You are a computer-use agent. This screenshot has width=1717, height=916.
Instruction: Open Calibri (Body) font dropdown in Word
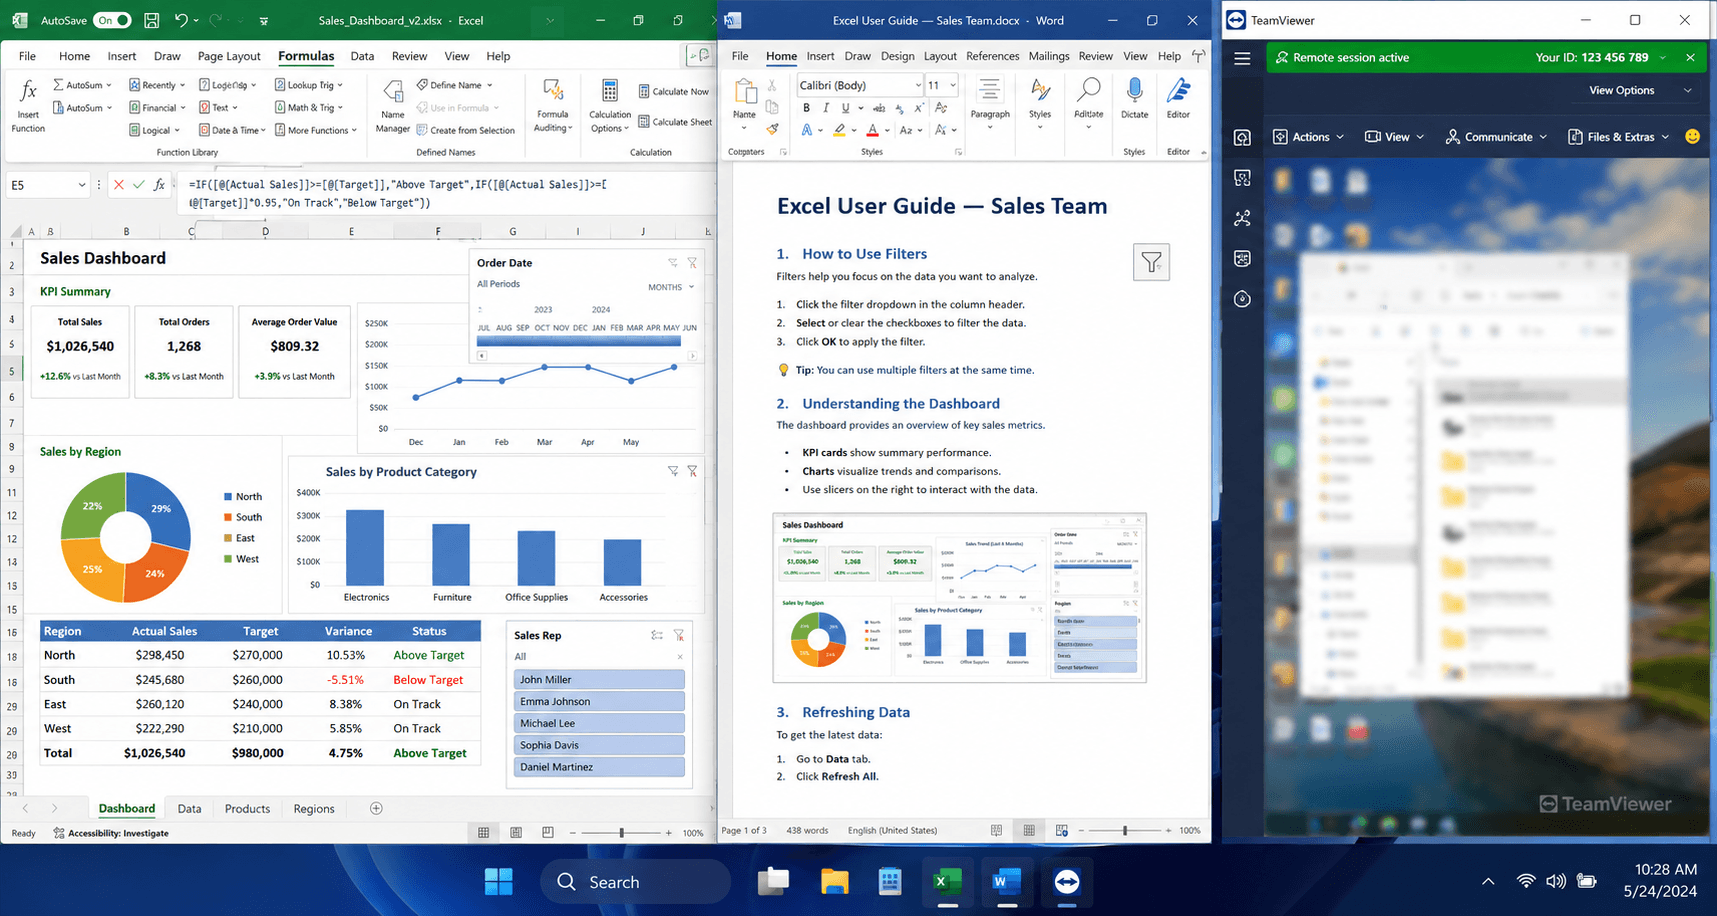pos(918,85)
